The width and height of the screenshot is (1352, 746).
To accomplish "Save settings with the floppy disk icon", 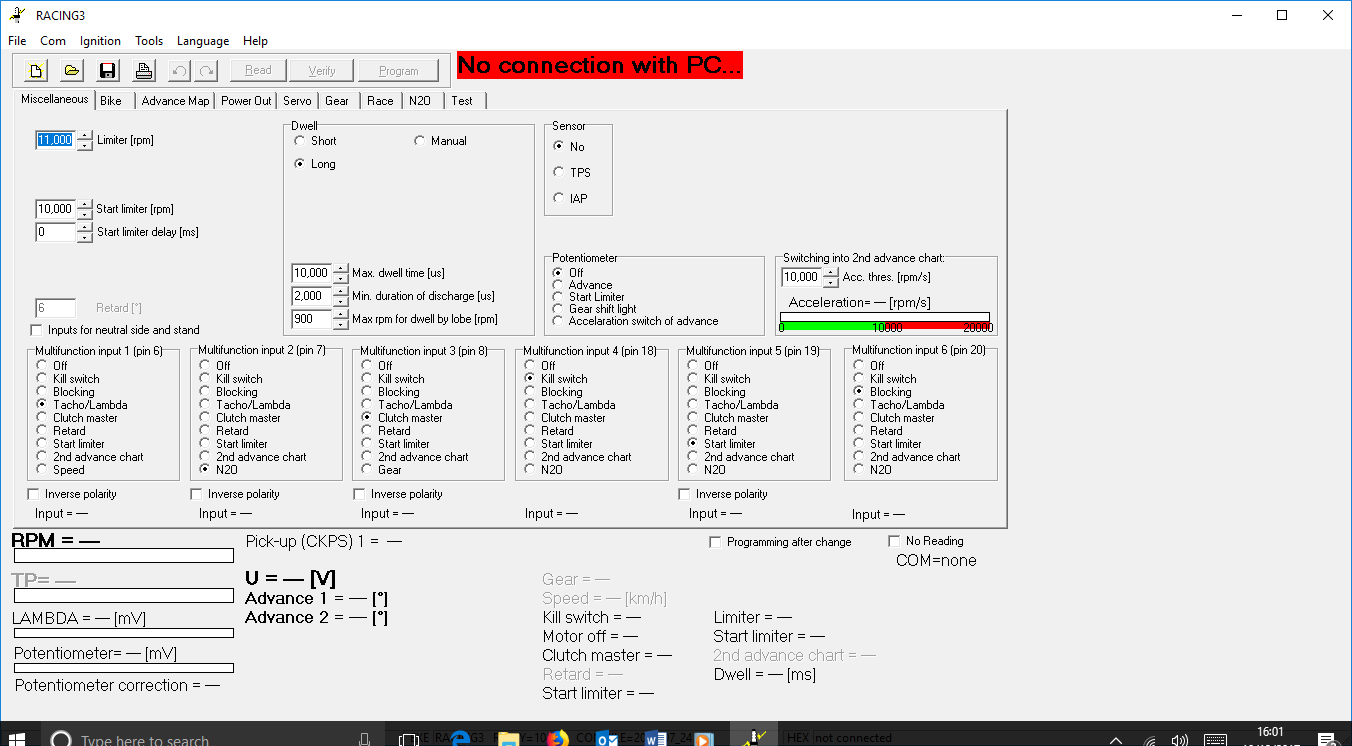I will pyautogui.click(x=108, y=71).
